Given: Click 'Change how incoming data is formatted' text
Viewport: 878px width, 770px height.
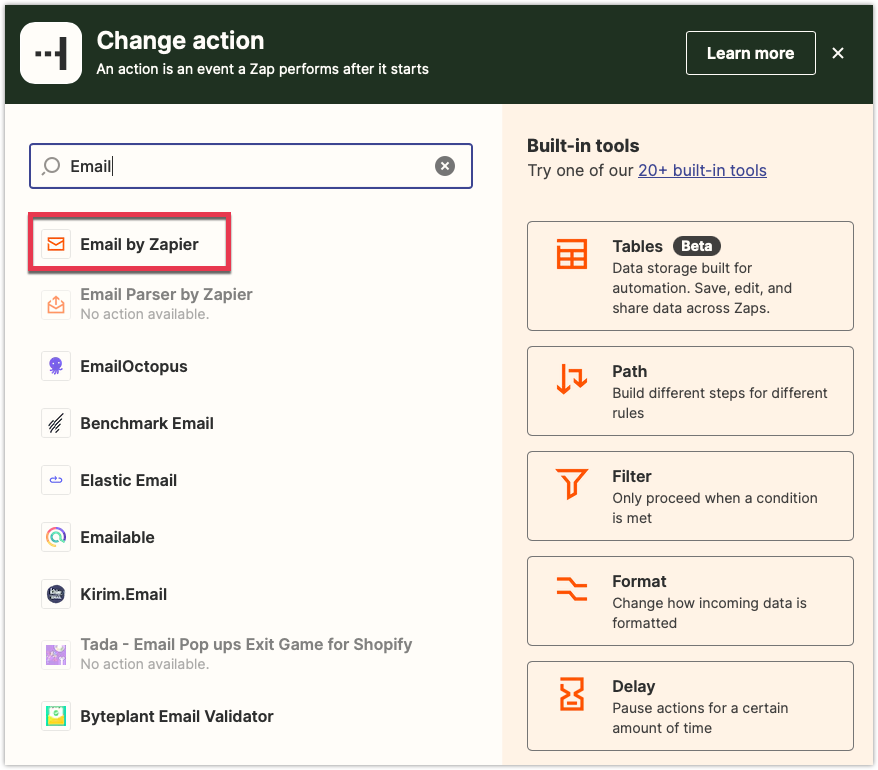Looking at the screenshot, I should (709, 613).
